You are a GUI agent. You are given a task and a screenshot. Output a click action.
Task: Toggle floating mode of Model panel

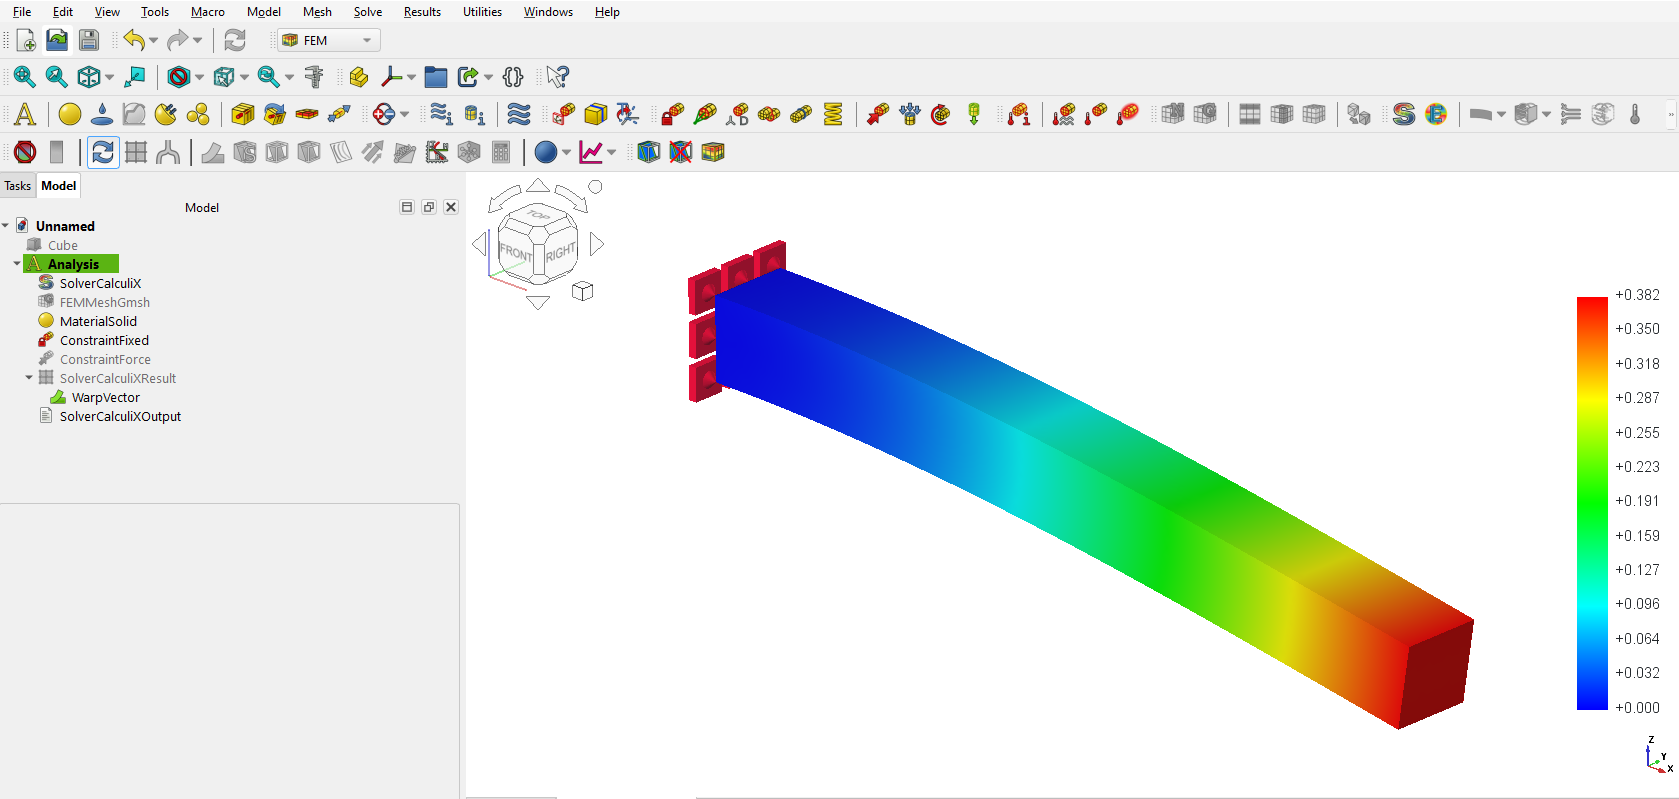429,207
